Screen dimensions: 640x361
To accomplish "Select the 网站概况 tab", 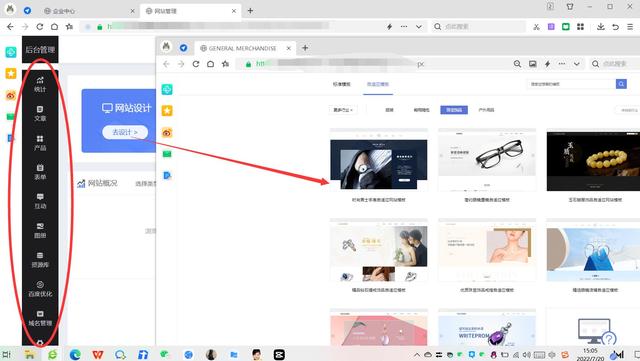I will pyautogui.click(x=98, y=183).
